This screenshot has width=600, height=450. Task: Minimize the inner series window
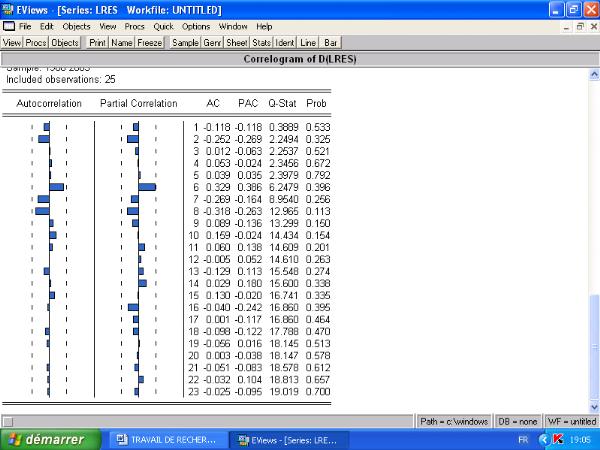(566, 27)
